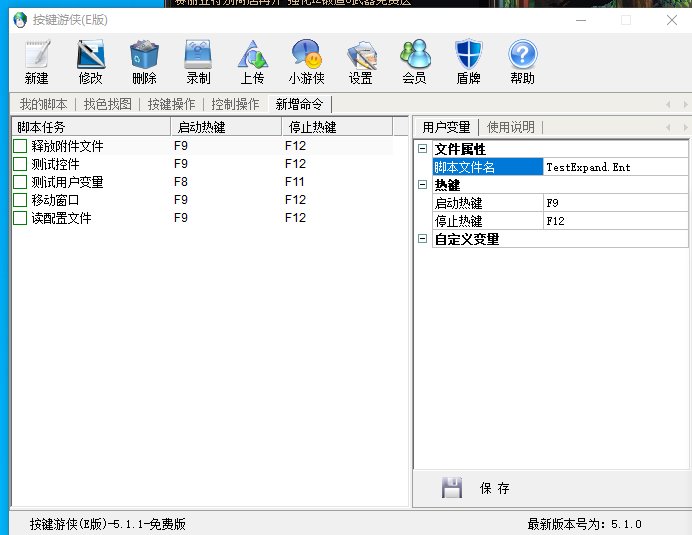Start recording with the 录制 icon

click(198, 55)
